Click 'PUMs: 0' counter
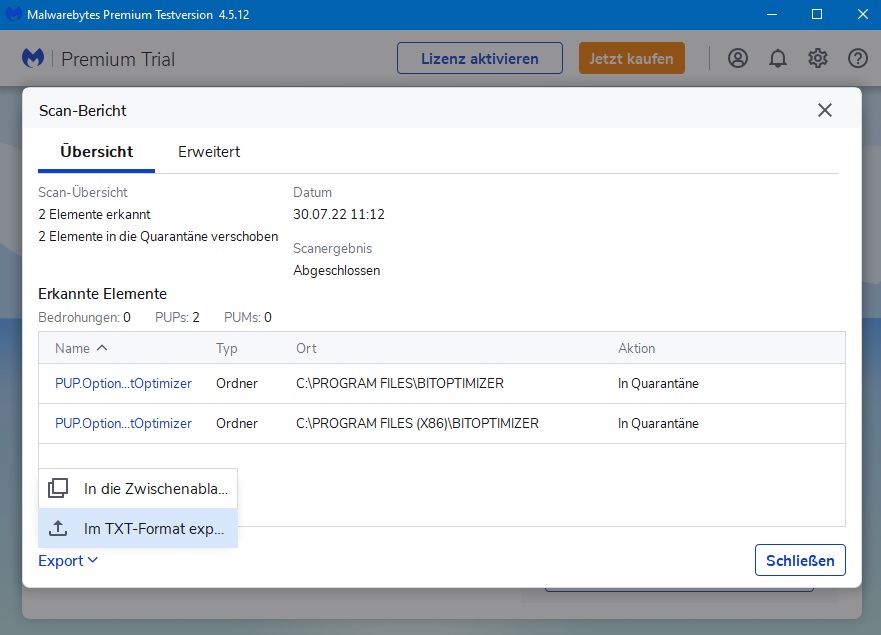 [x=248, y=318]
